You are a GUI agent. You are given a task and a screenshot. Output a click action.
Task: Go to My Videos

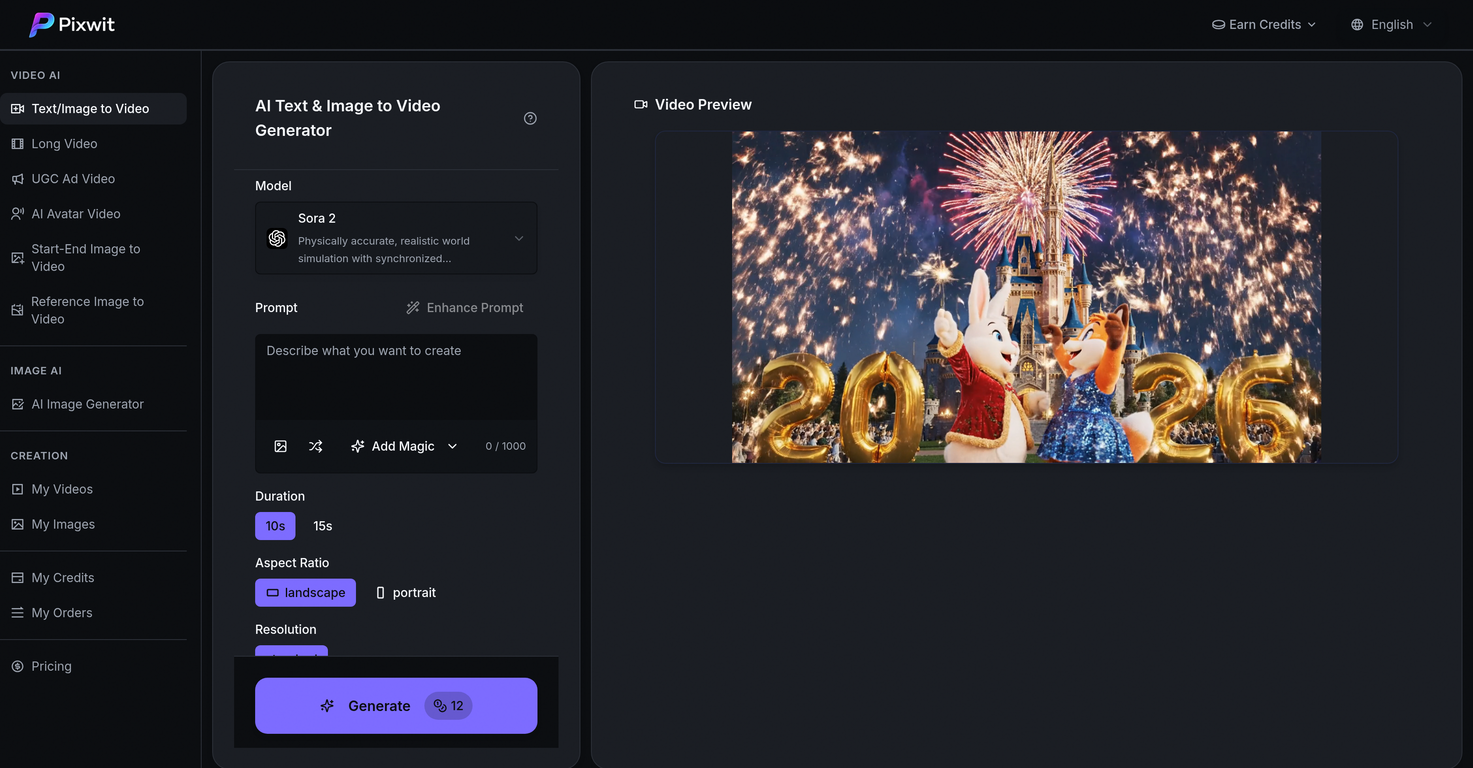click(x=93, y=489)
